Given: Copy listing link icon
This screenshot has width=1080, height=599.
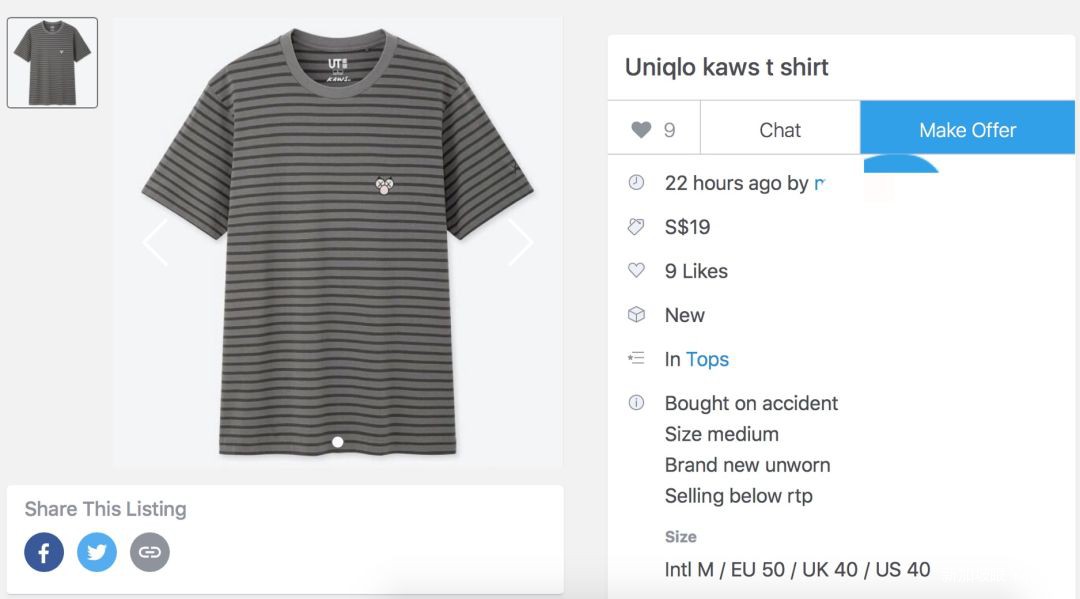Looking at the screenshot, I should click(150, 552).
